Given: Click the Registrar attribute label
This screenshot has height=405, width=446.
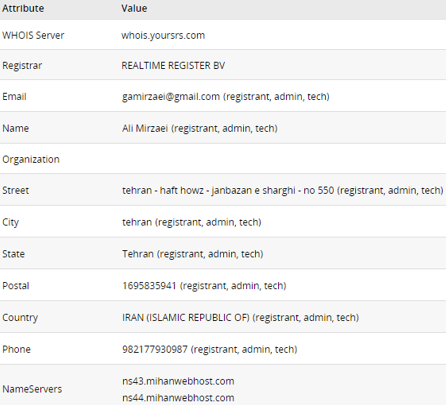Looking at the screenshot, I should coord(22,66).
